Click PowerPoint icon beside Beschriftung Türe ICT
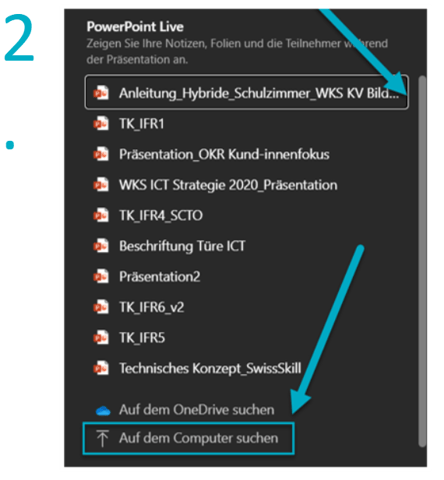444x480 pixels. (x=101, y=246)
